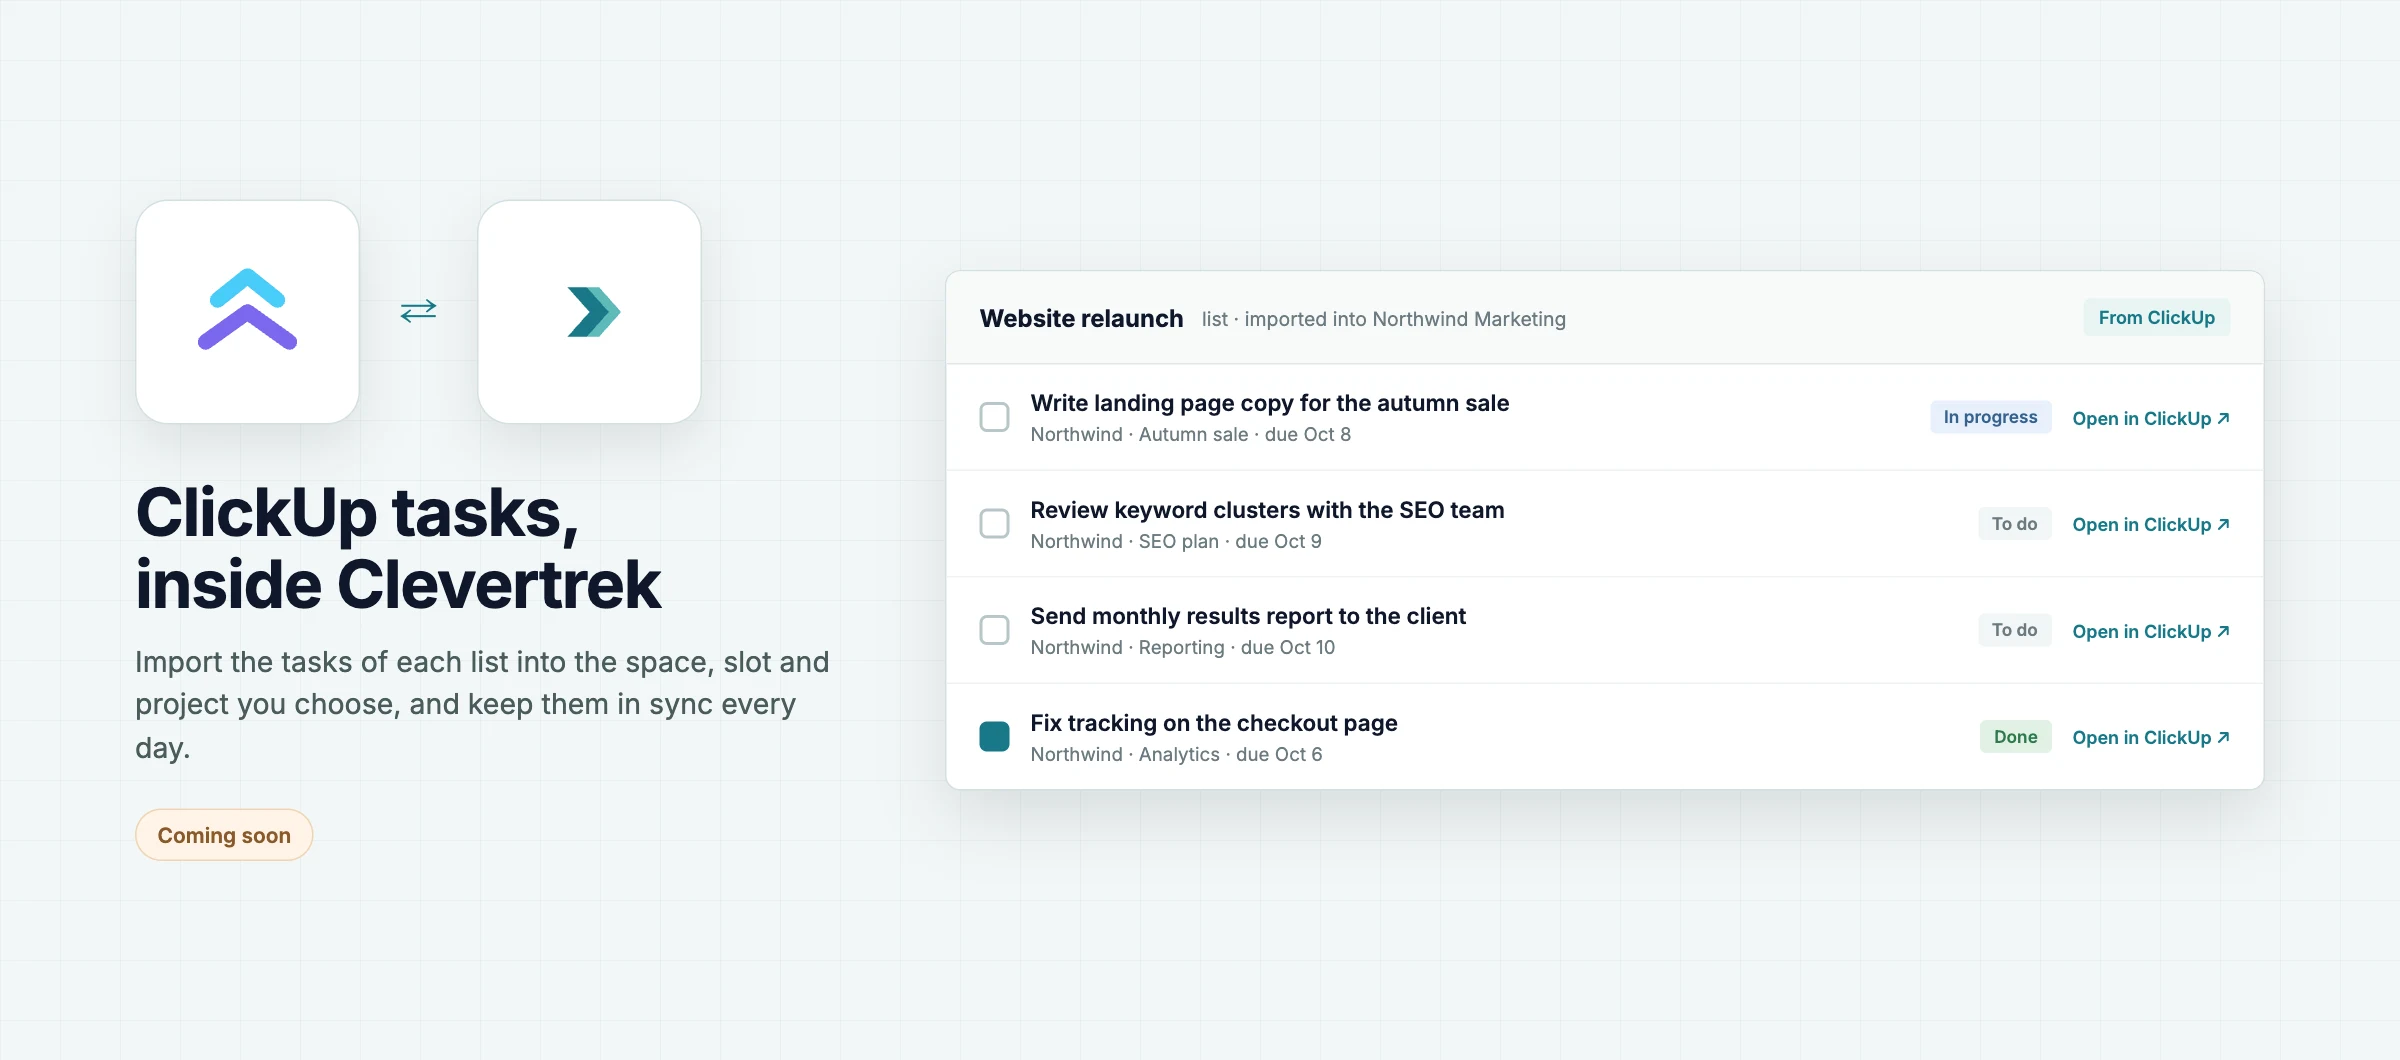Image resolution: width=2400 pixels, height=1060 pixels.
Task: Uncheck the Fix tracking checkout page checkbox
Action: [994, 736]
